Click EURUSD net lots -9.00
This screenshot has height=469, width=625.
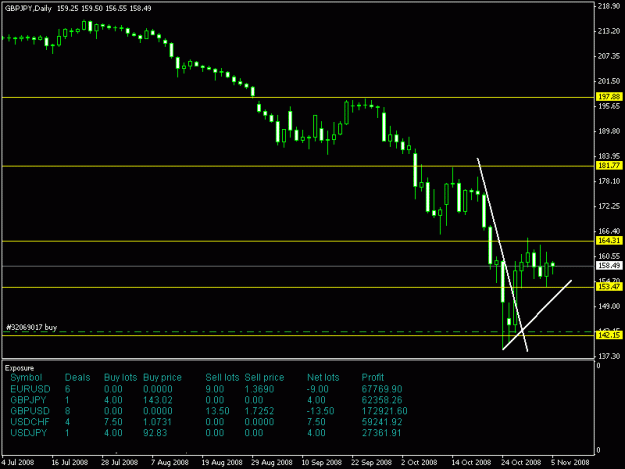pos(318,389)
